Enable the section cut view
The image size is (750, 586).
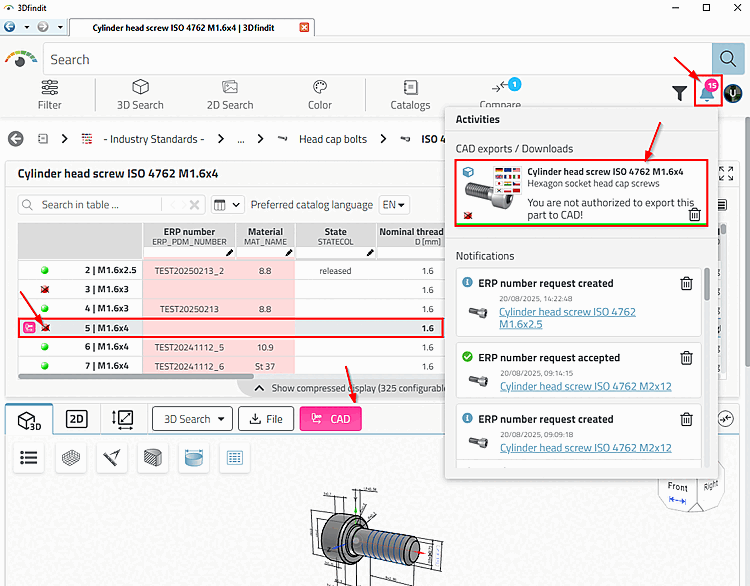153,458
